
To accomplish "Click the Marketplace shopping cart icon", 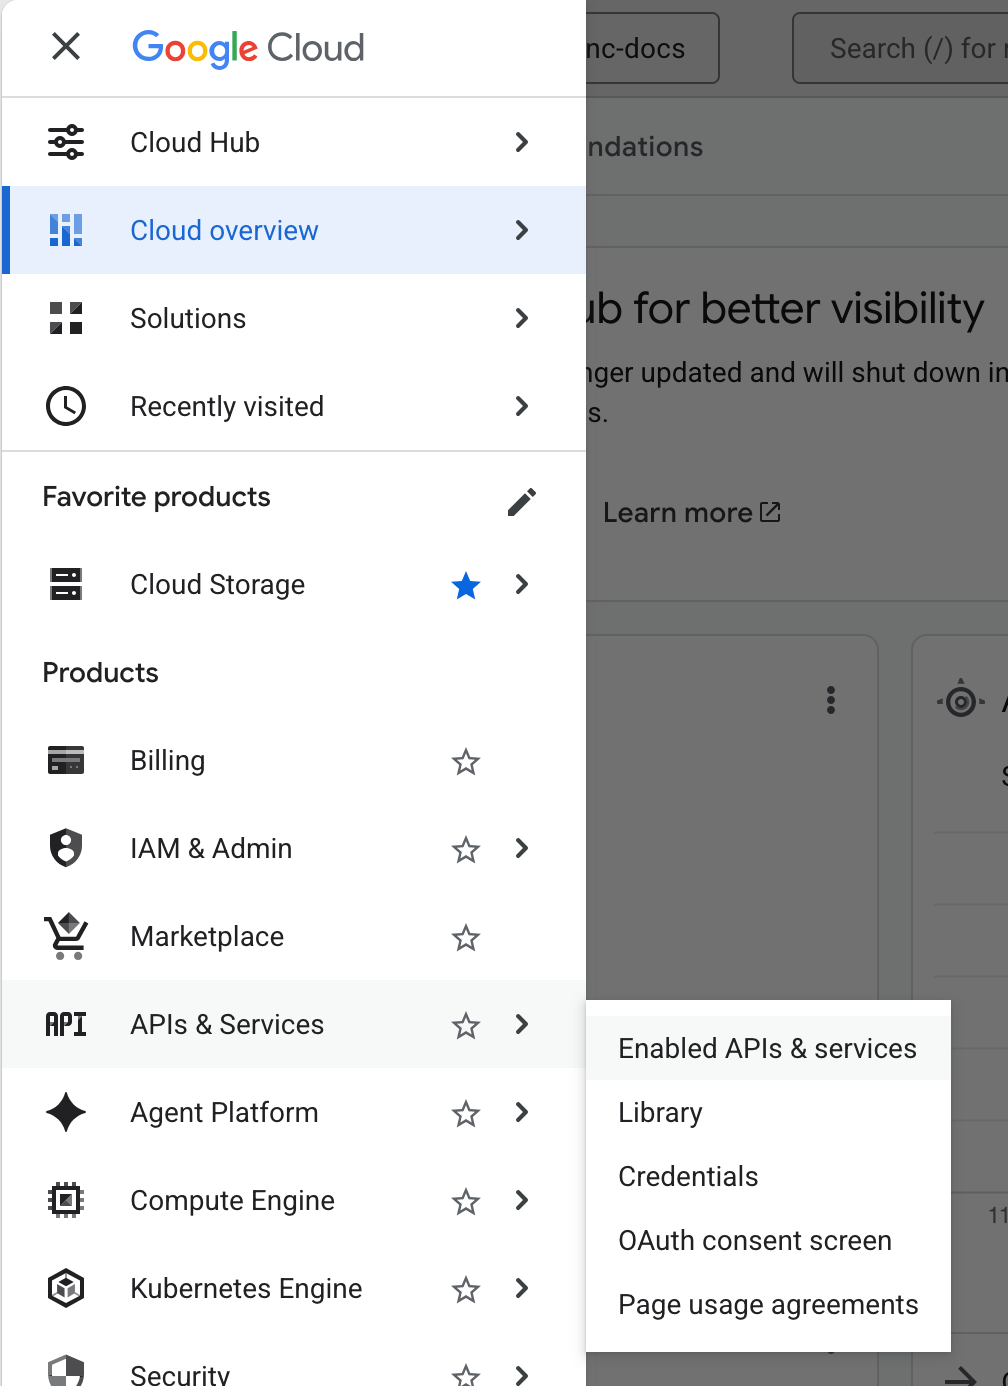I will click(66, 936).
